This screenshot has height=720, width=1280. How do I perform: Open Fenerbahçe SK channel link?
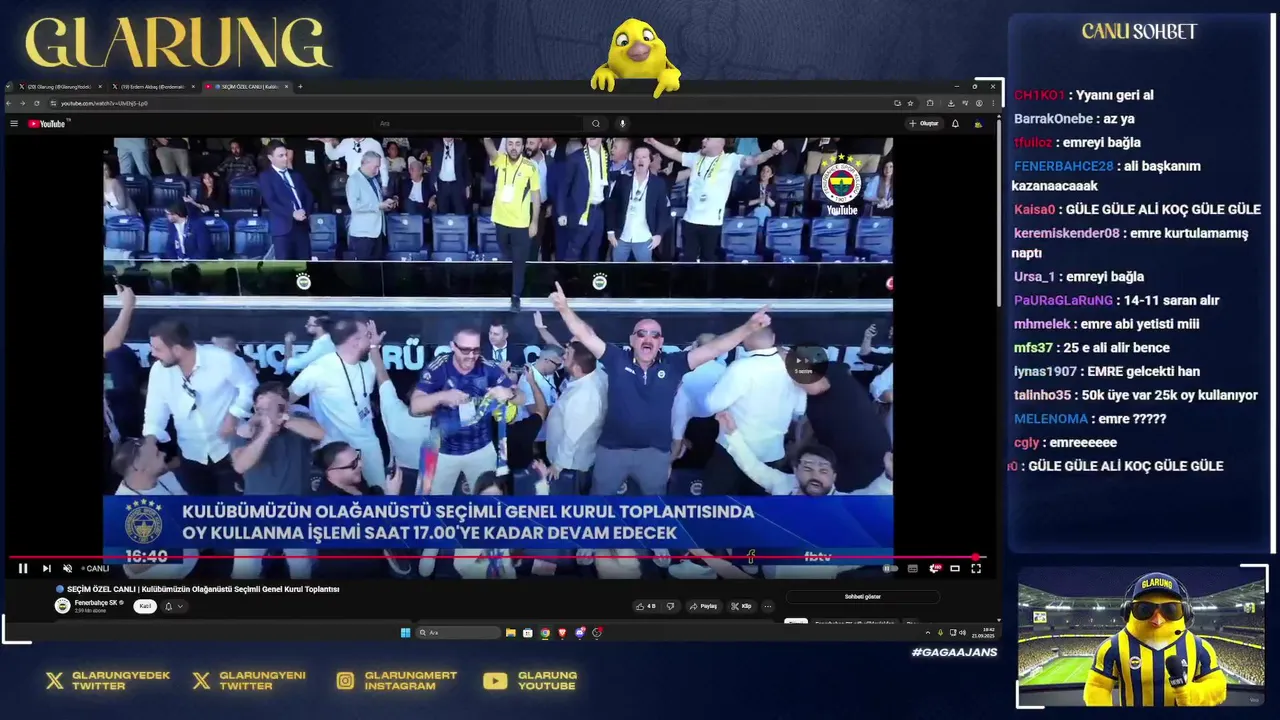(x=96, y=603)
